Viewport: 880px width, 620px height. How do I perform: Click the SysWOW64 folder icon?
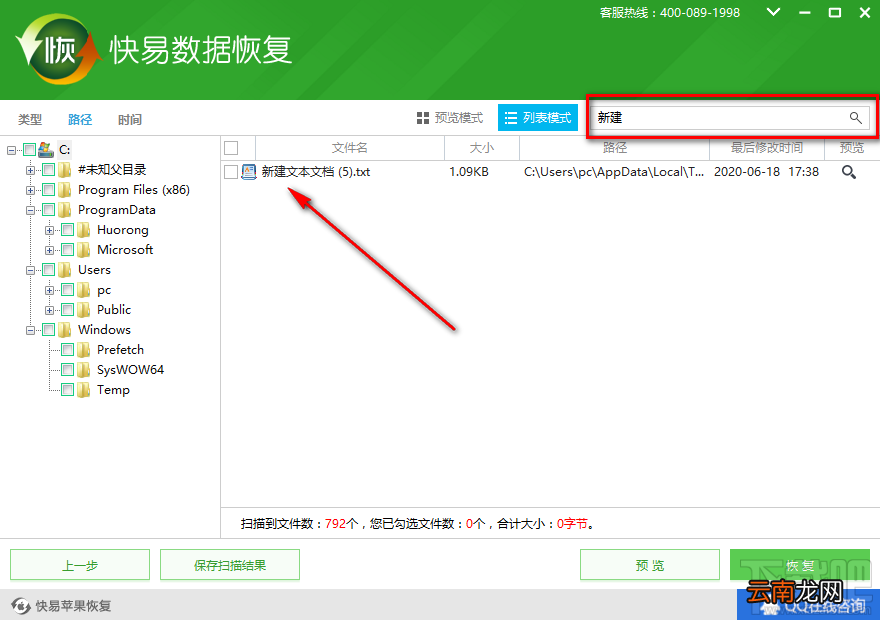point(84,370)
